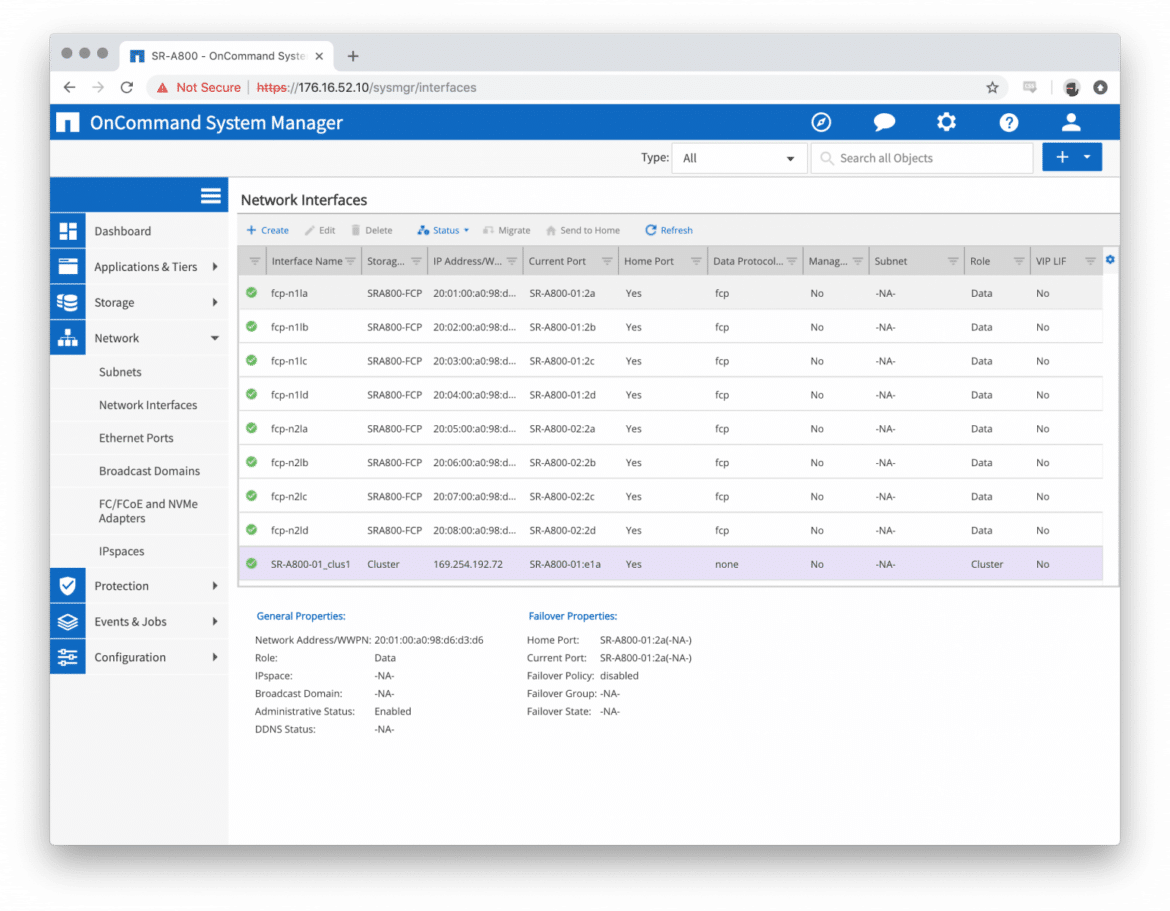Click the Edit toolbar button
The height and width of the screenshot is (911, 1170).
(x=320, y=231)
